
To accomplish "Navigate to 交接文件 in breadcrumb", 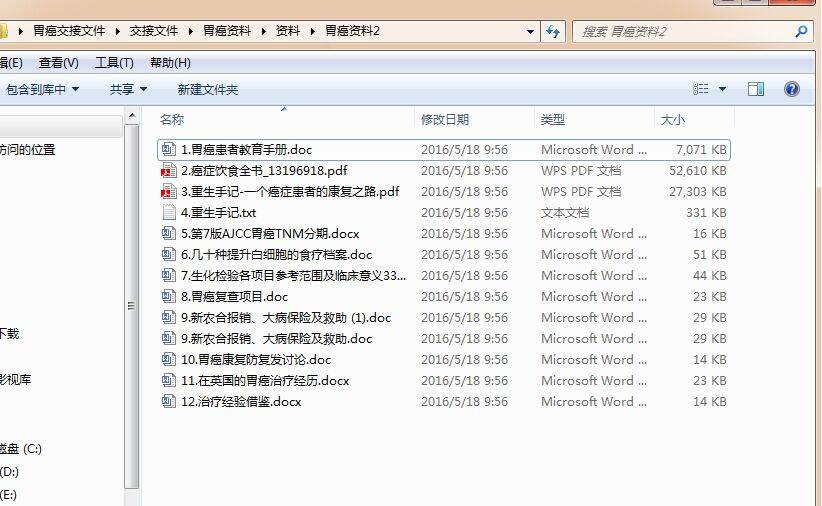I will tap(154, 31).
